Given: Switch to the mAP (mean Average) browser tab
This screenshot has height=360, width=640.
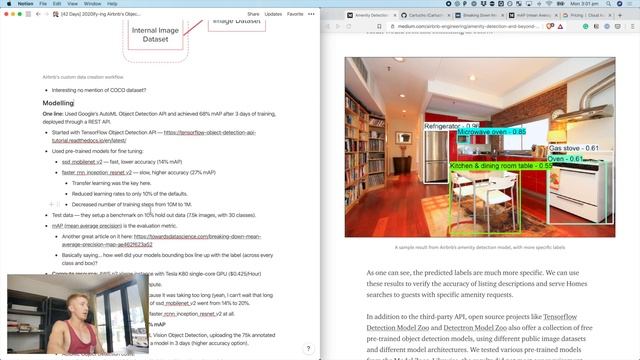Looking at the screenshot, I should [x=533, y=15].
